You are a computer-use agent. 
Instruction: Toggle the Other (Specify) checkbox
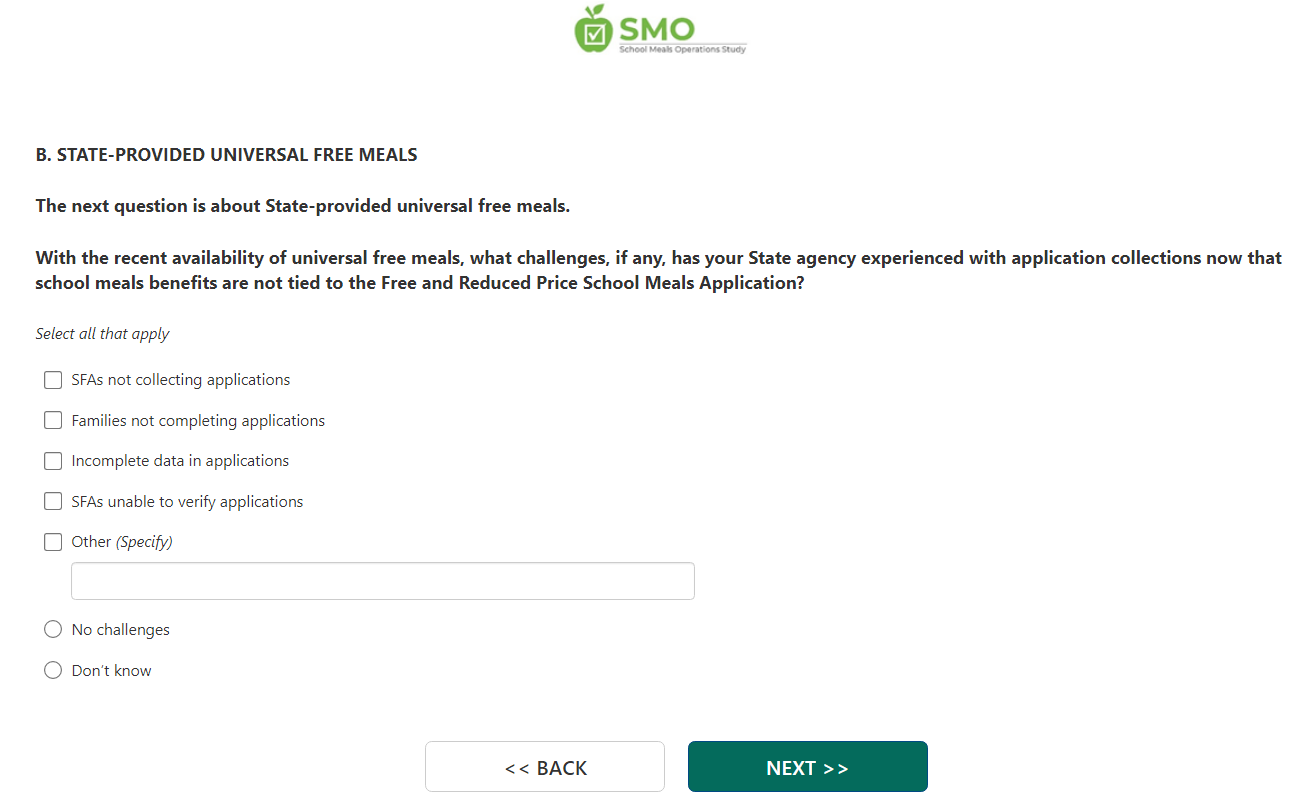[x=53, y=542]
